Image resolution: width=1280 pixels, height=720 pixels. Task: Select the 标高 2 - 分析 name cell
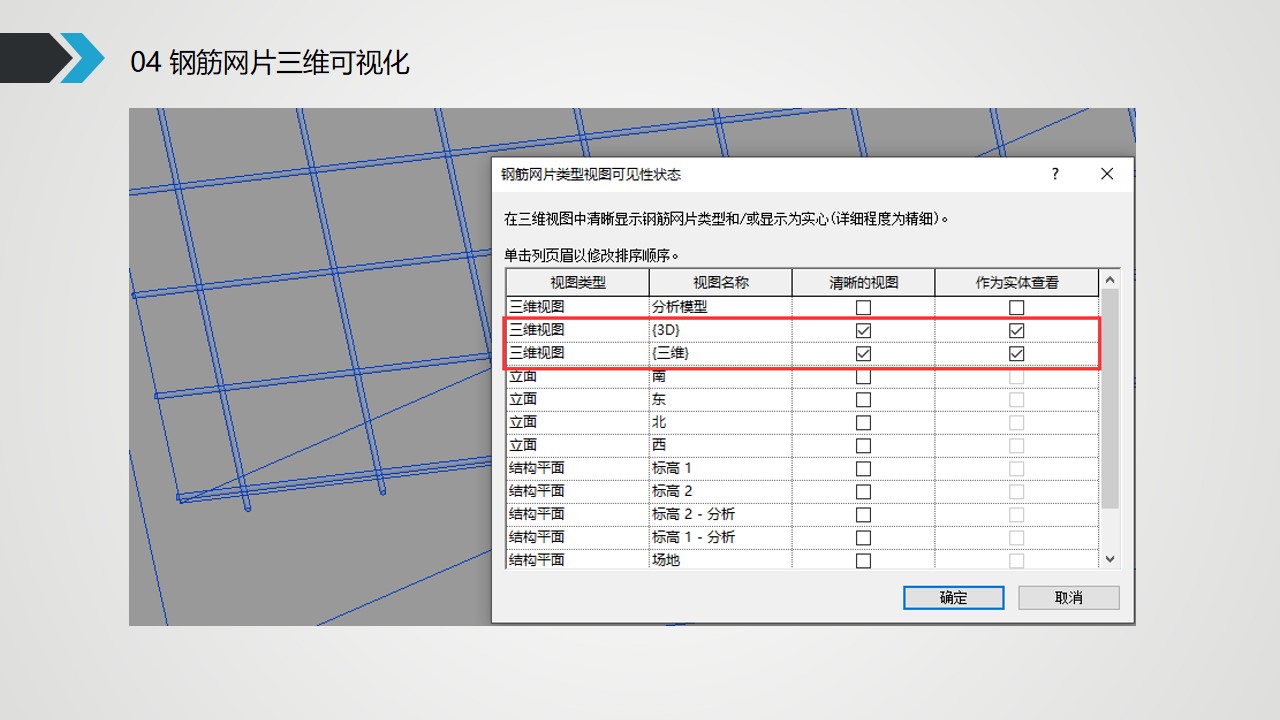click(721, 514)
